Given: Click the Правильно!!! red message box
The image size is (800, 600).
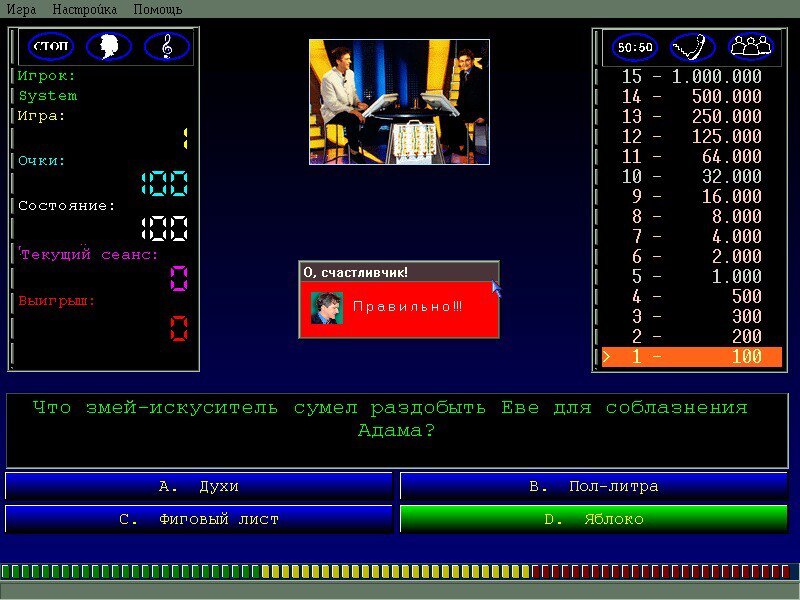Looking at the screenshot, I should (x=408, y=308).
